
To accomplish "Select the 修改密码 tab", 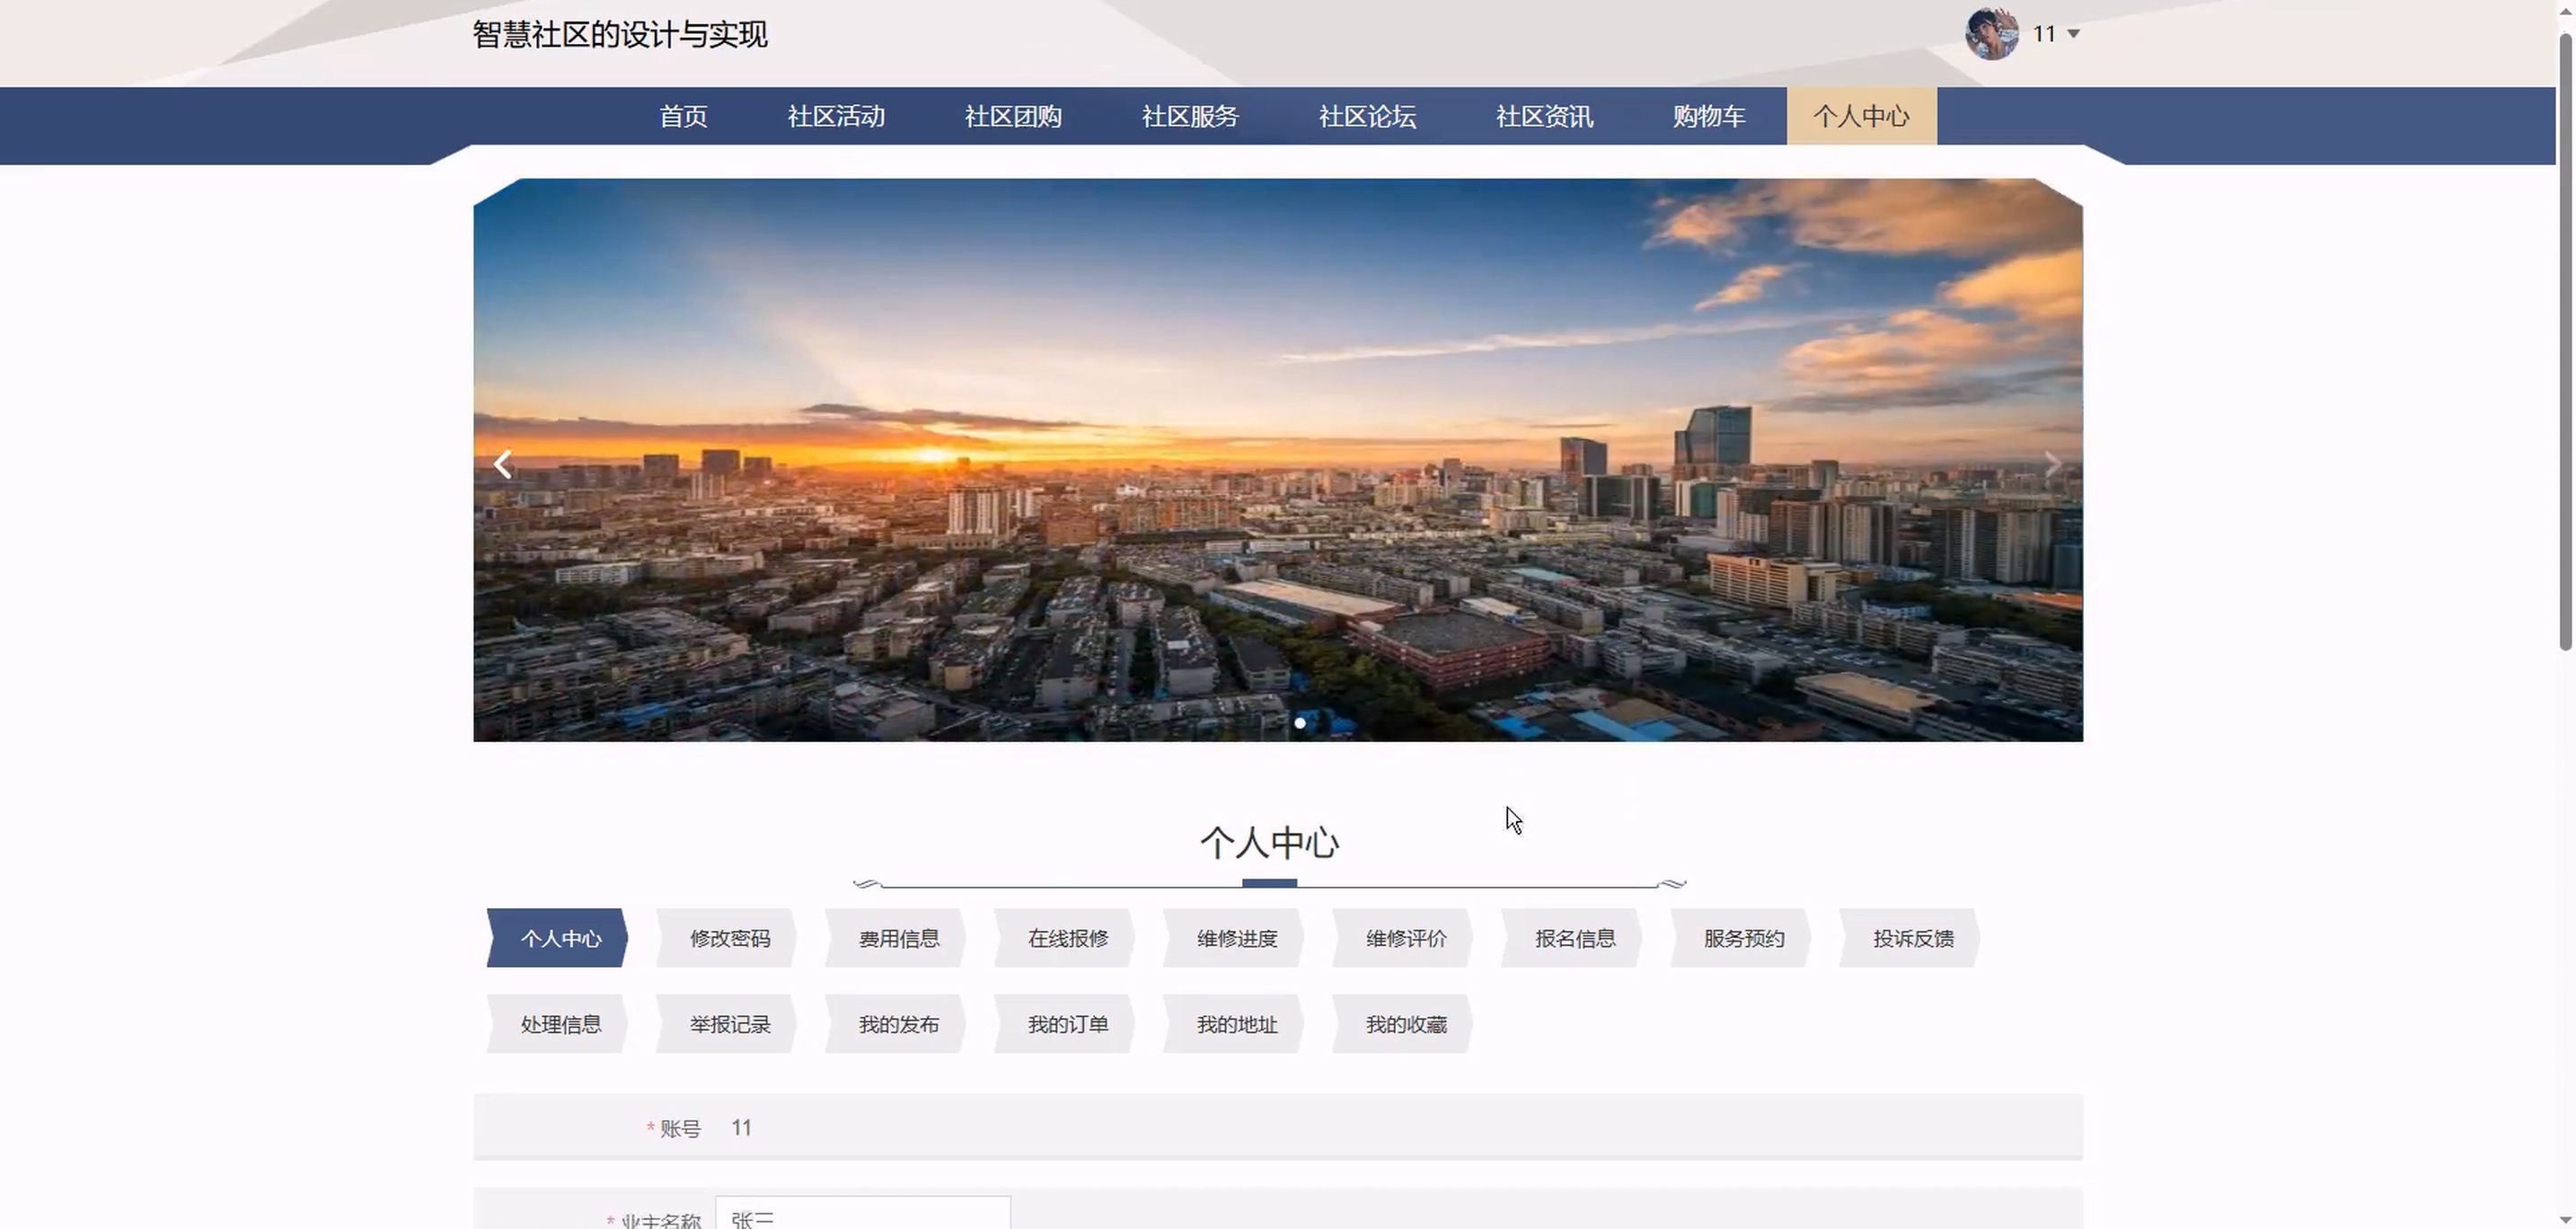I will click(729, 939).
